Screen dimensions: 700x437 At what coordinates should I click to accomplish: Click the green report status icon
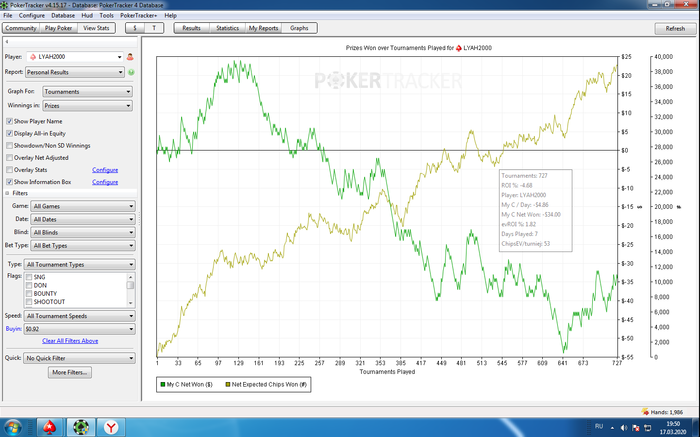click(x=131, y=72)
